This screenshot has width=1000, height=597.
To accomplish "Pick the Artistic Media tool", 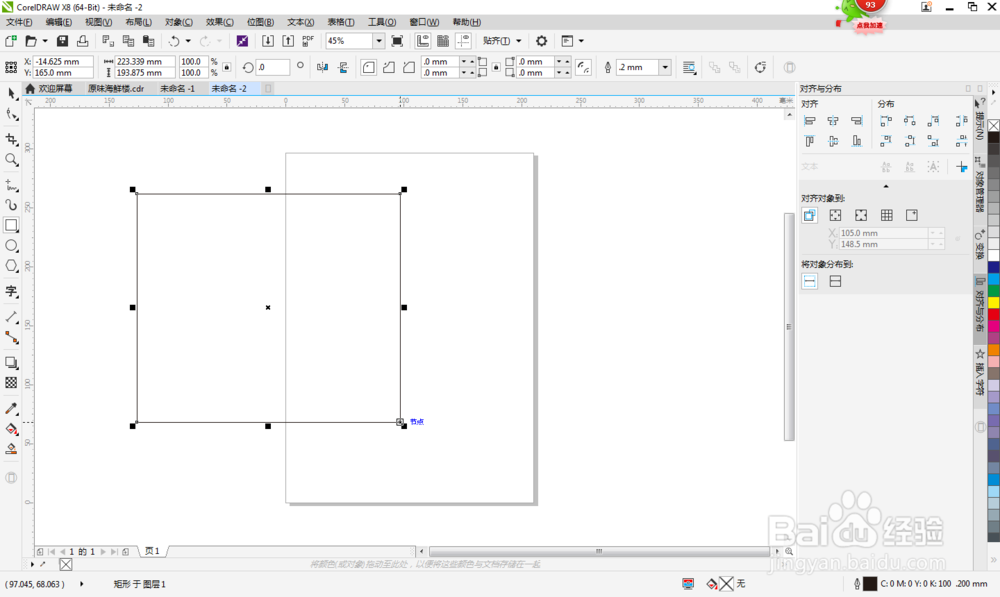I will [x=11, y=205].
